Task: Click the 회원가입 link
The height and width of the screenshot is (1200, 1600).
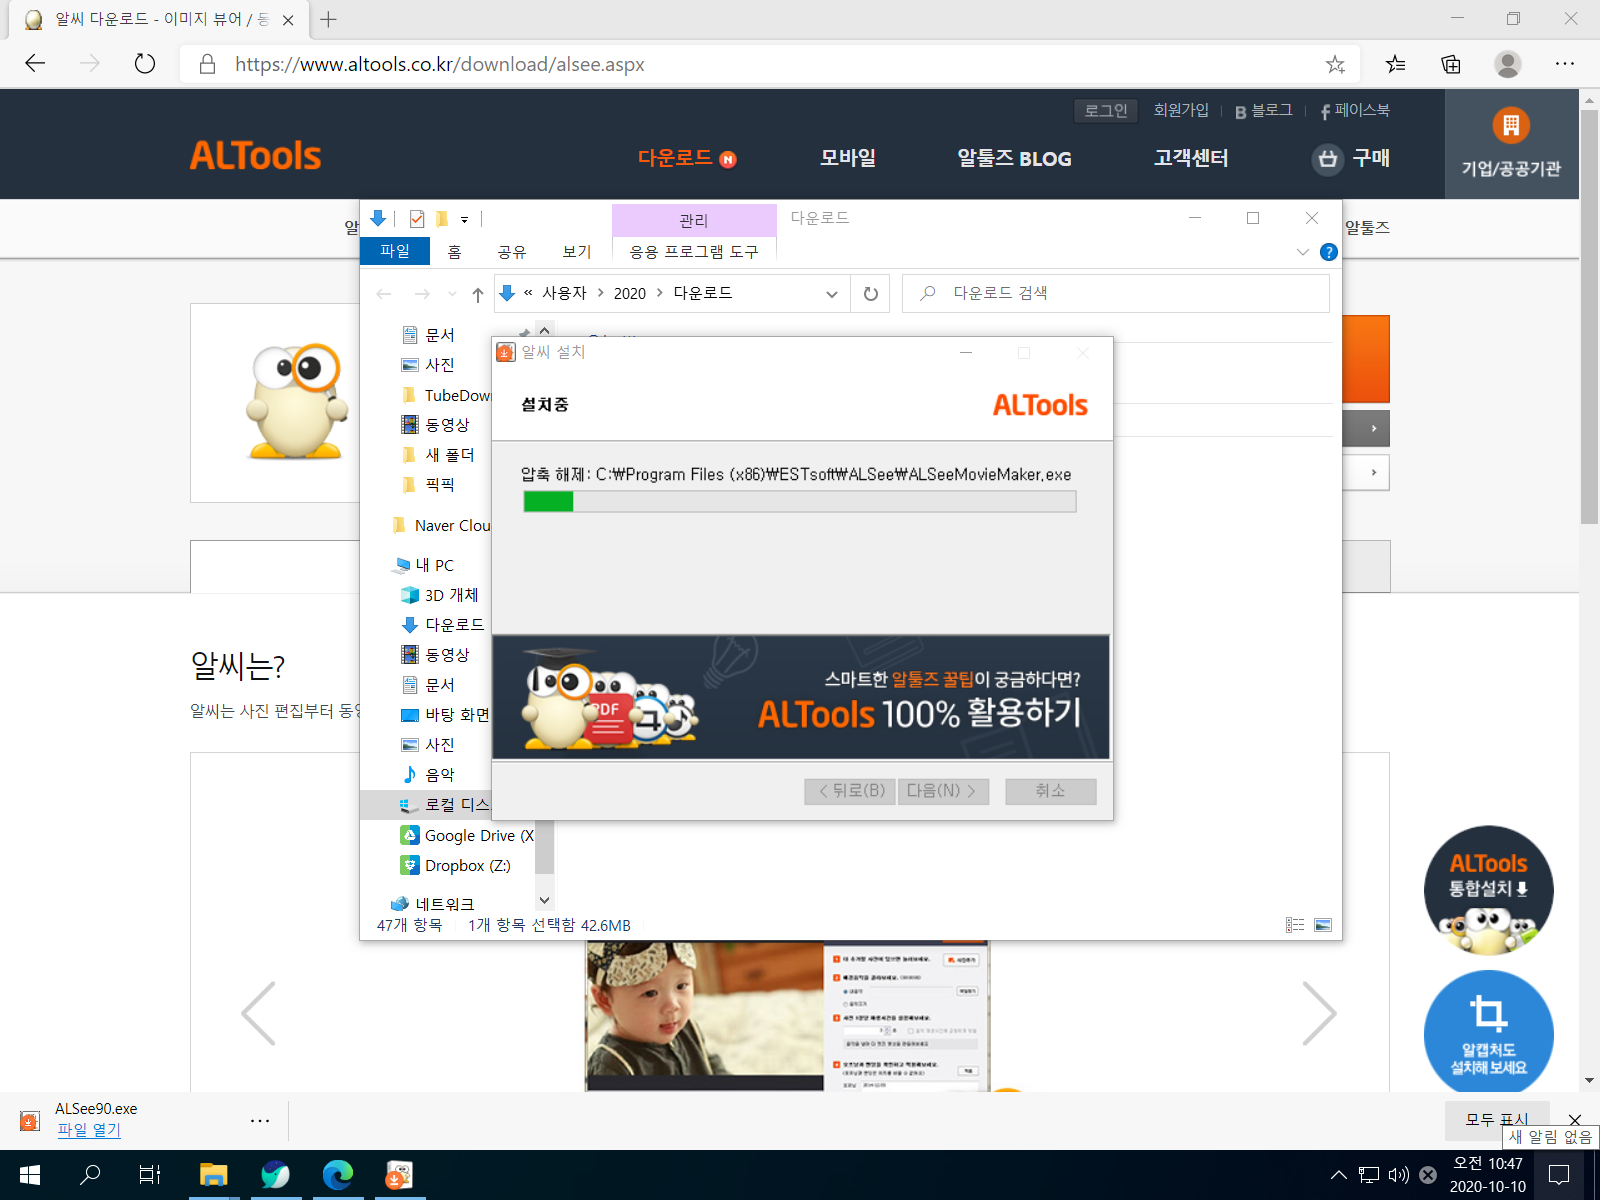Action: coord(1181,110)
